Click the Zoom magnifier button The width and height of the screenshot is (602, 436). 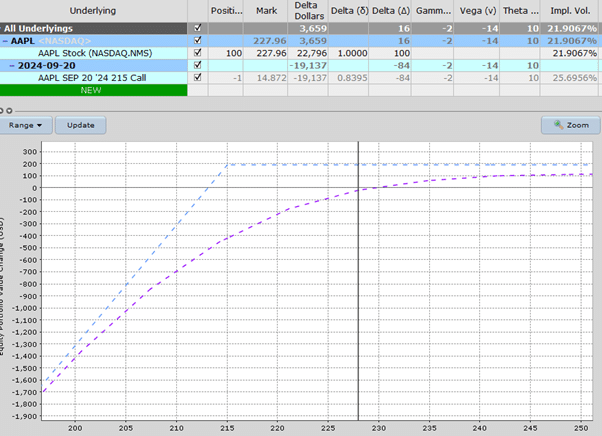click(567, 126)
